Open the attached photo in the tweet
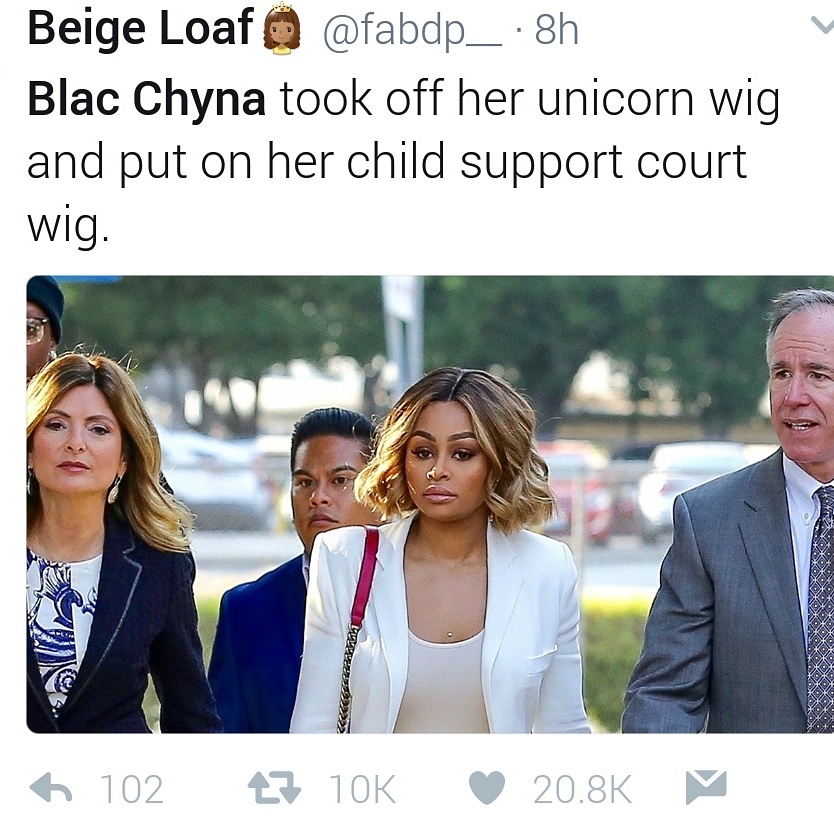Image resolution: width=834 pixels, height=834 pixels. pyautogui.click(x=430, y=504)
